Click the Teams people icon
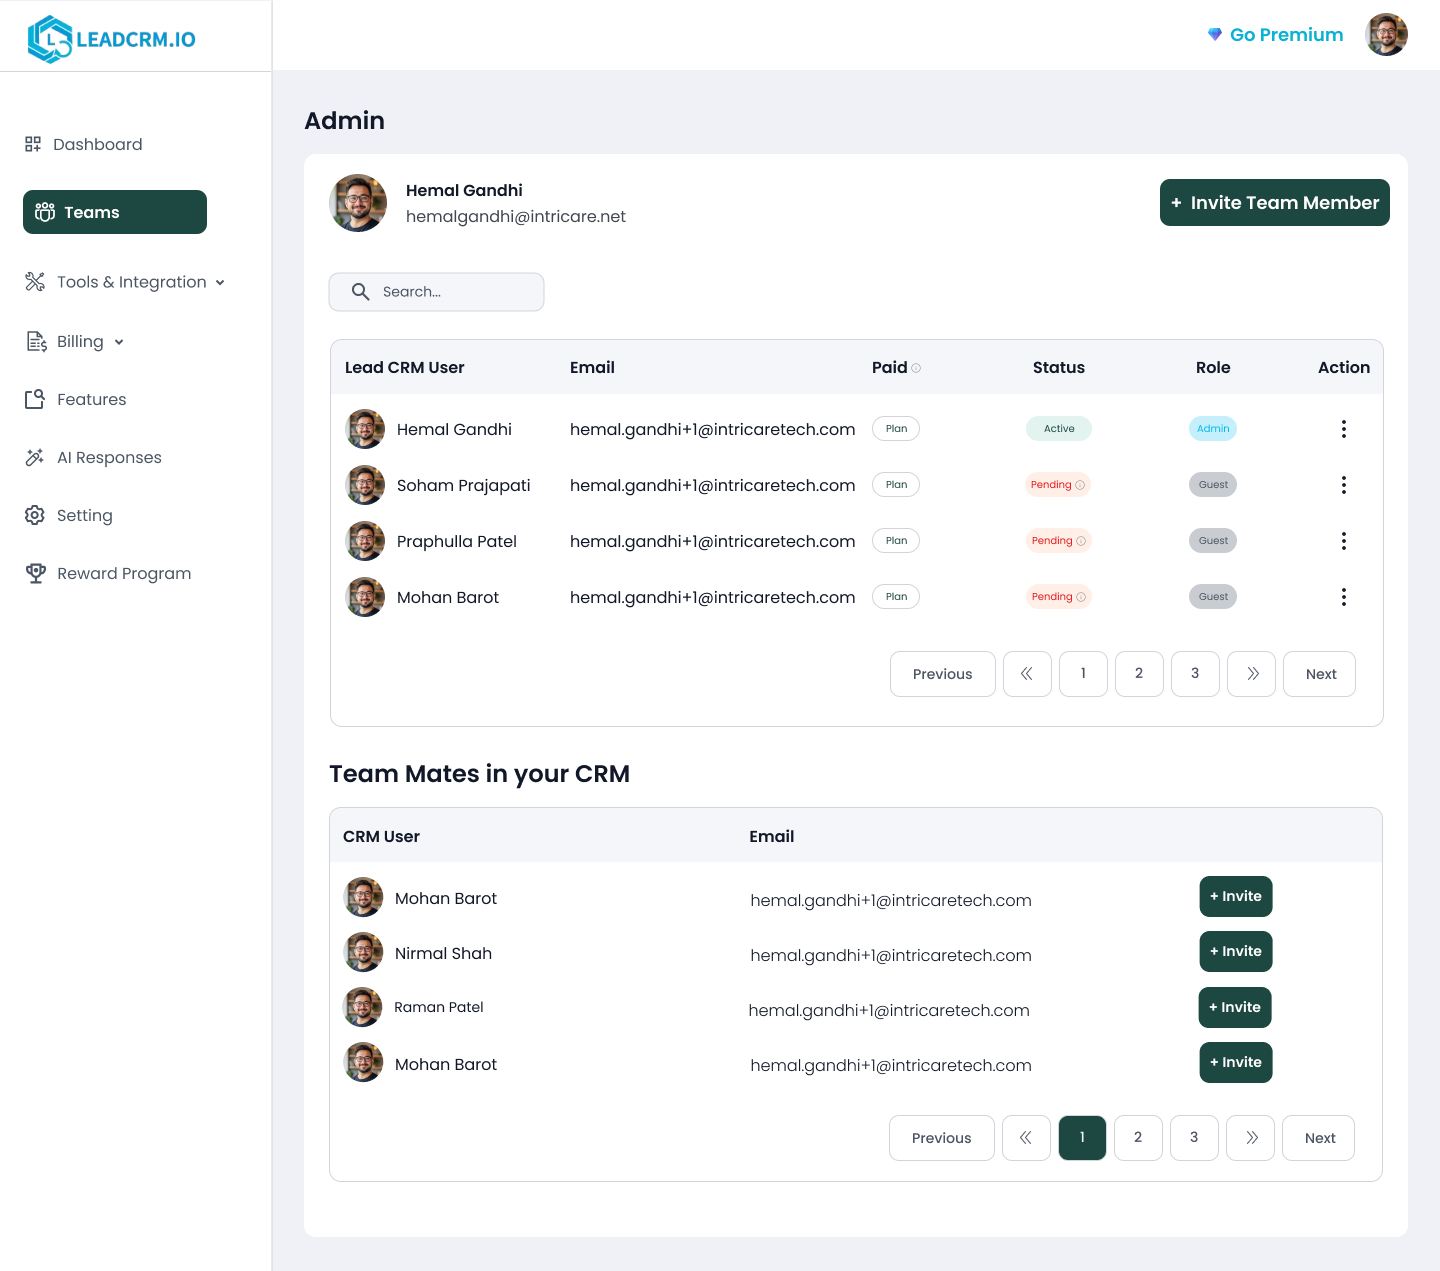The height and width of the screenshot is (1271, 1440). 45,212
